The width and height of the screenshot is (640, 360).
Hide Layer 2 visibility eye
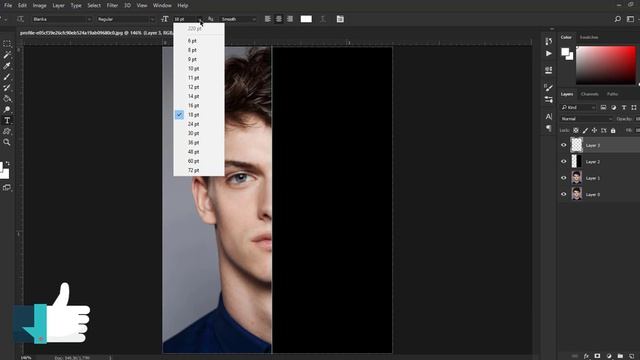(x=564, y=161)
